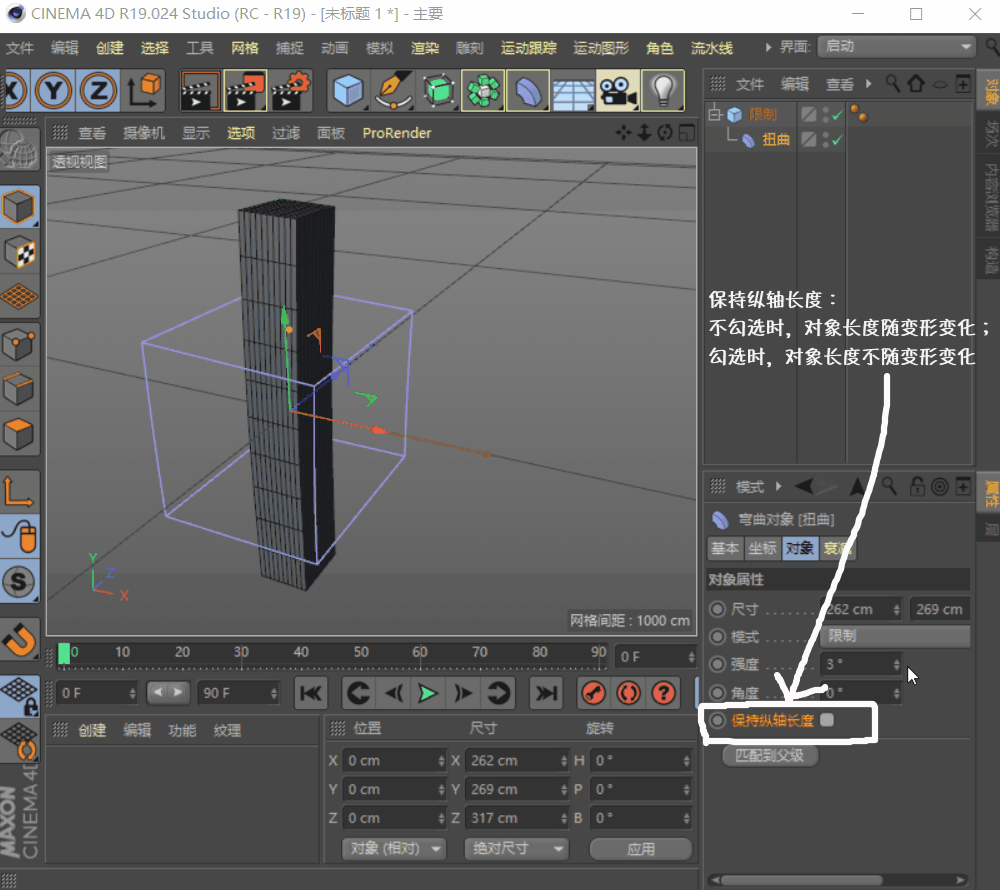Click the render to picture viewer icon
Image resolution: width=1000 pixels, height=890 pixels.
coord(244,91)
